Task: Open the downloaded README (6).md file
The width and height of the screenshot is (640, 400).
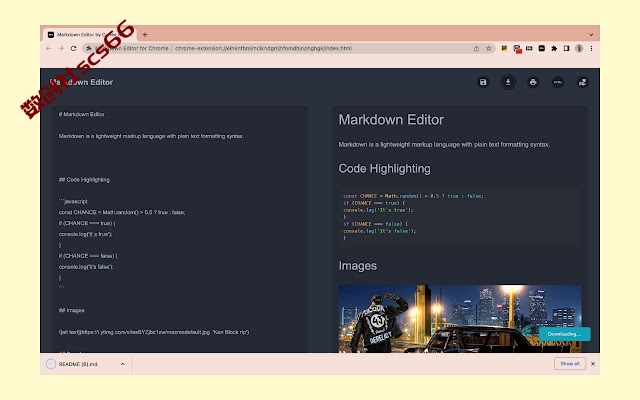Action: click(78, 364)
